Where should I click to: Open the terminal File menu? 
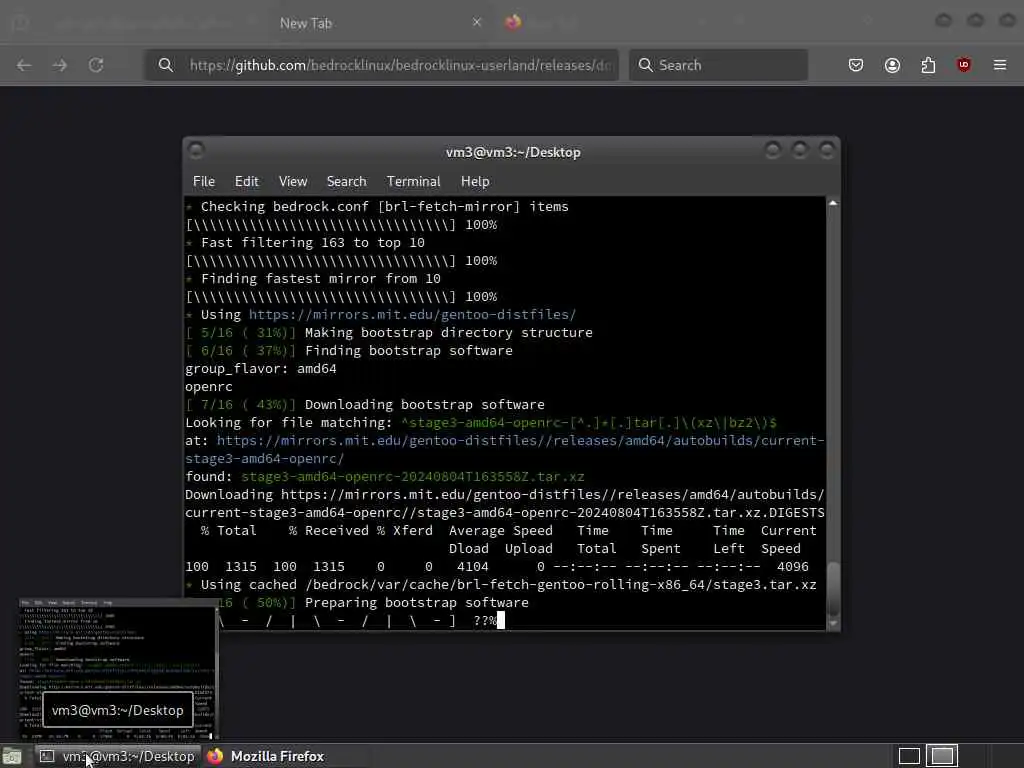pyautogui.click(x=204, y=182)
